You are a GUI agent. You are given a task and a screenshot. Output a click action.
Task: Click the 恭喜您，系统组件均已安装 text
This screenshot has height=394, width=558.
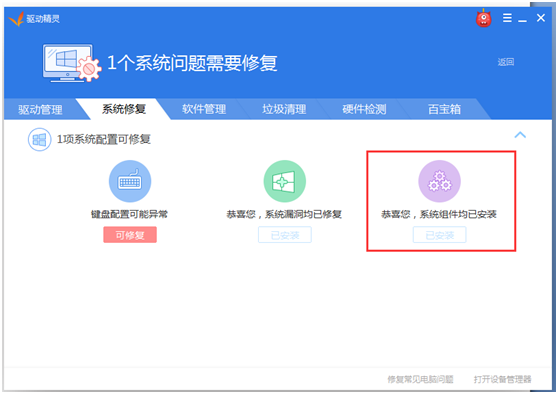tap(439, 214)
